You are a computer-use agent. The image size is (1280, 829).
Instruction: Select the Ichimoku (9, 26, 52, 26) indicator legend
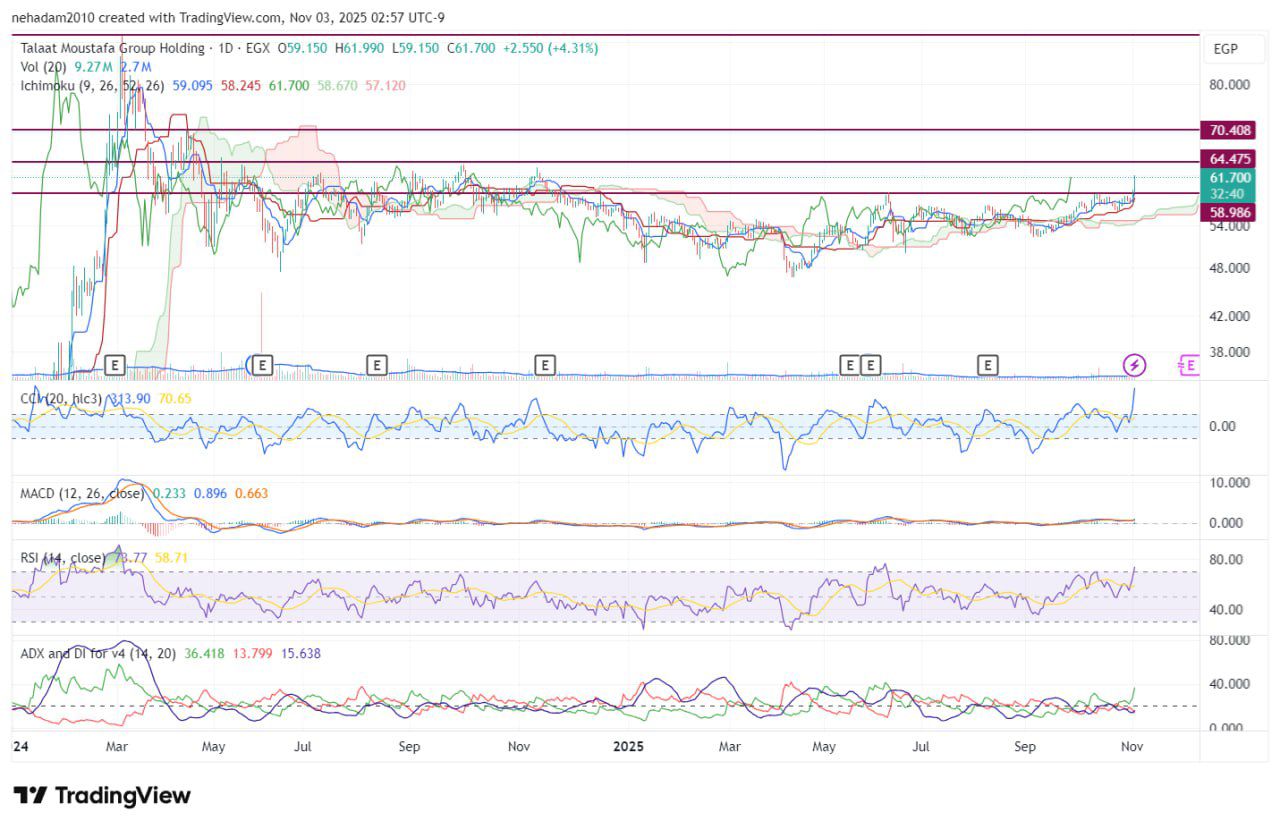pyautogui.click(x=92, y=86)
